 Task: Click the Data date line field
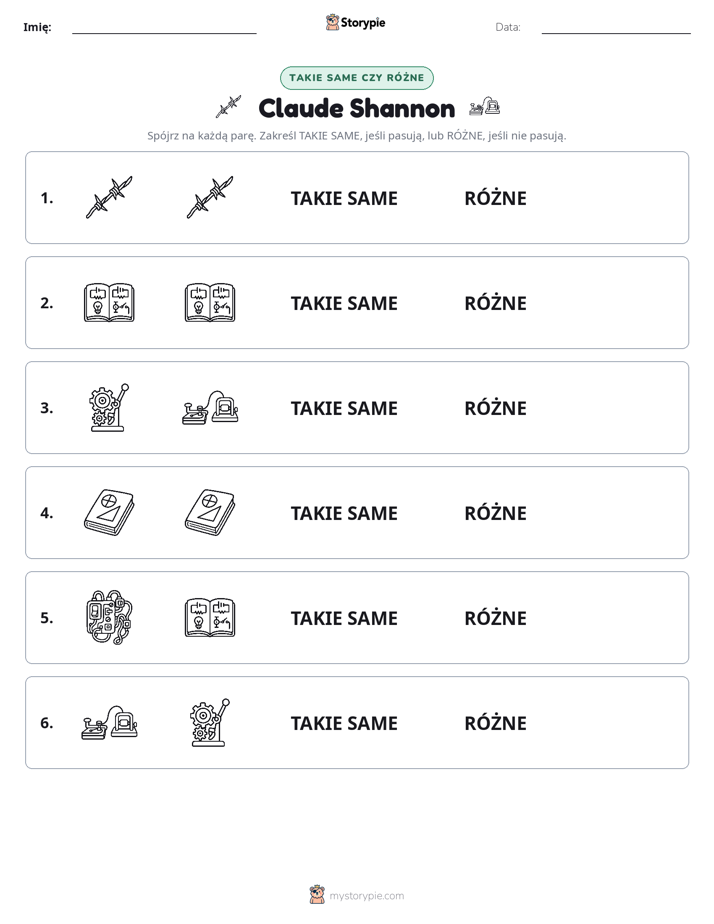click(x=616, y=27)
